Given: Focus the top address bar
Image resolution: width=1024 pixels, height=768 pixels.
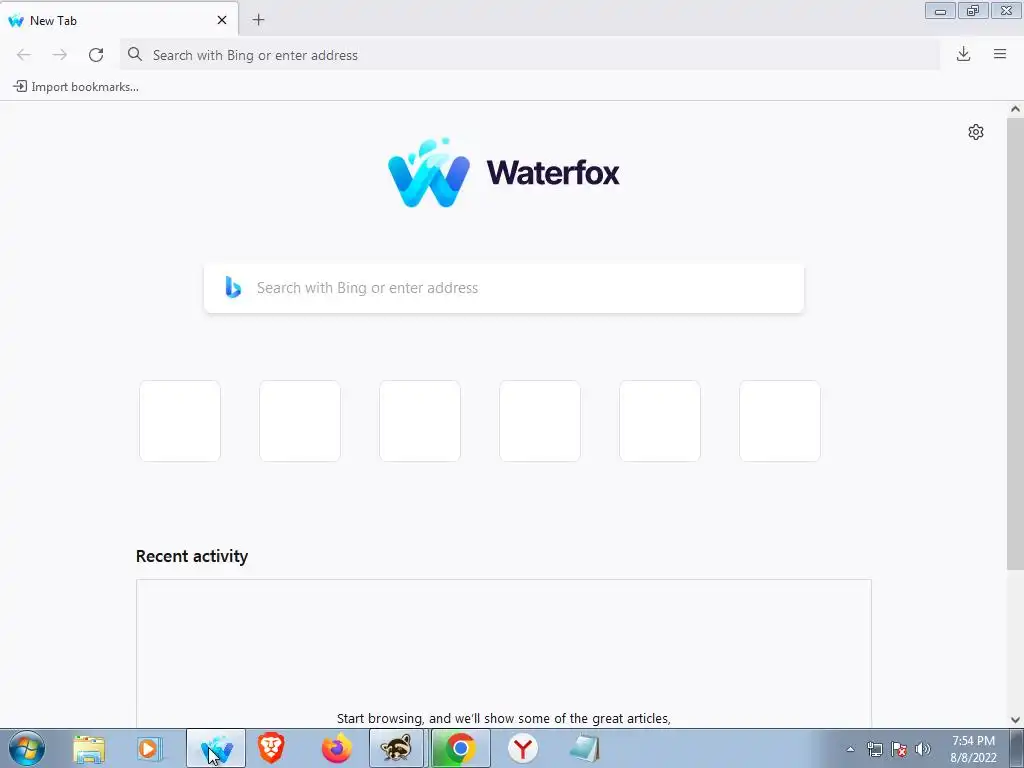Looking at the screenshot, I should pos(530,55).
